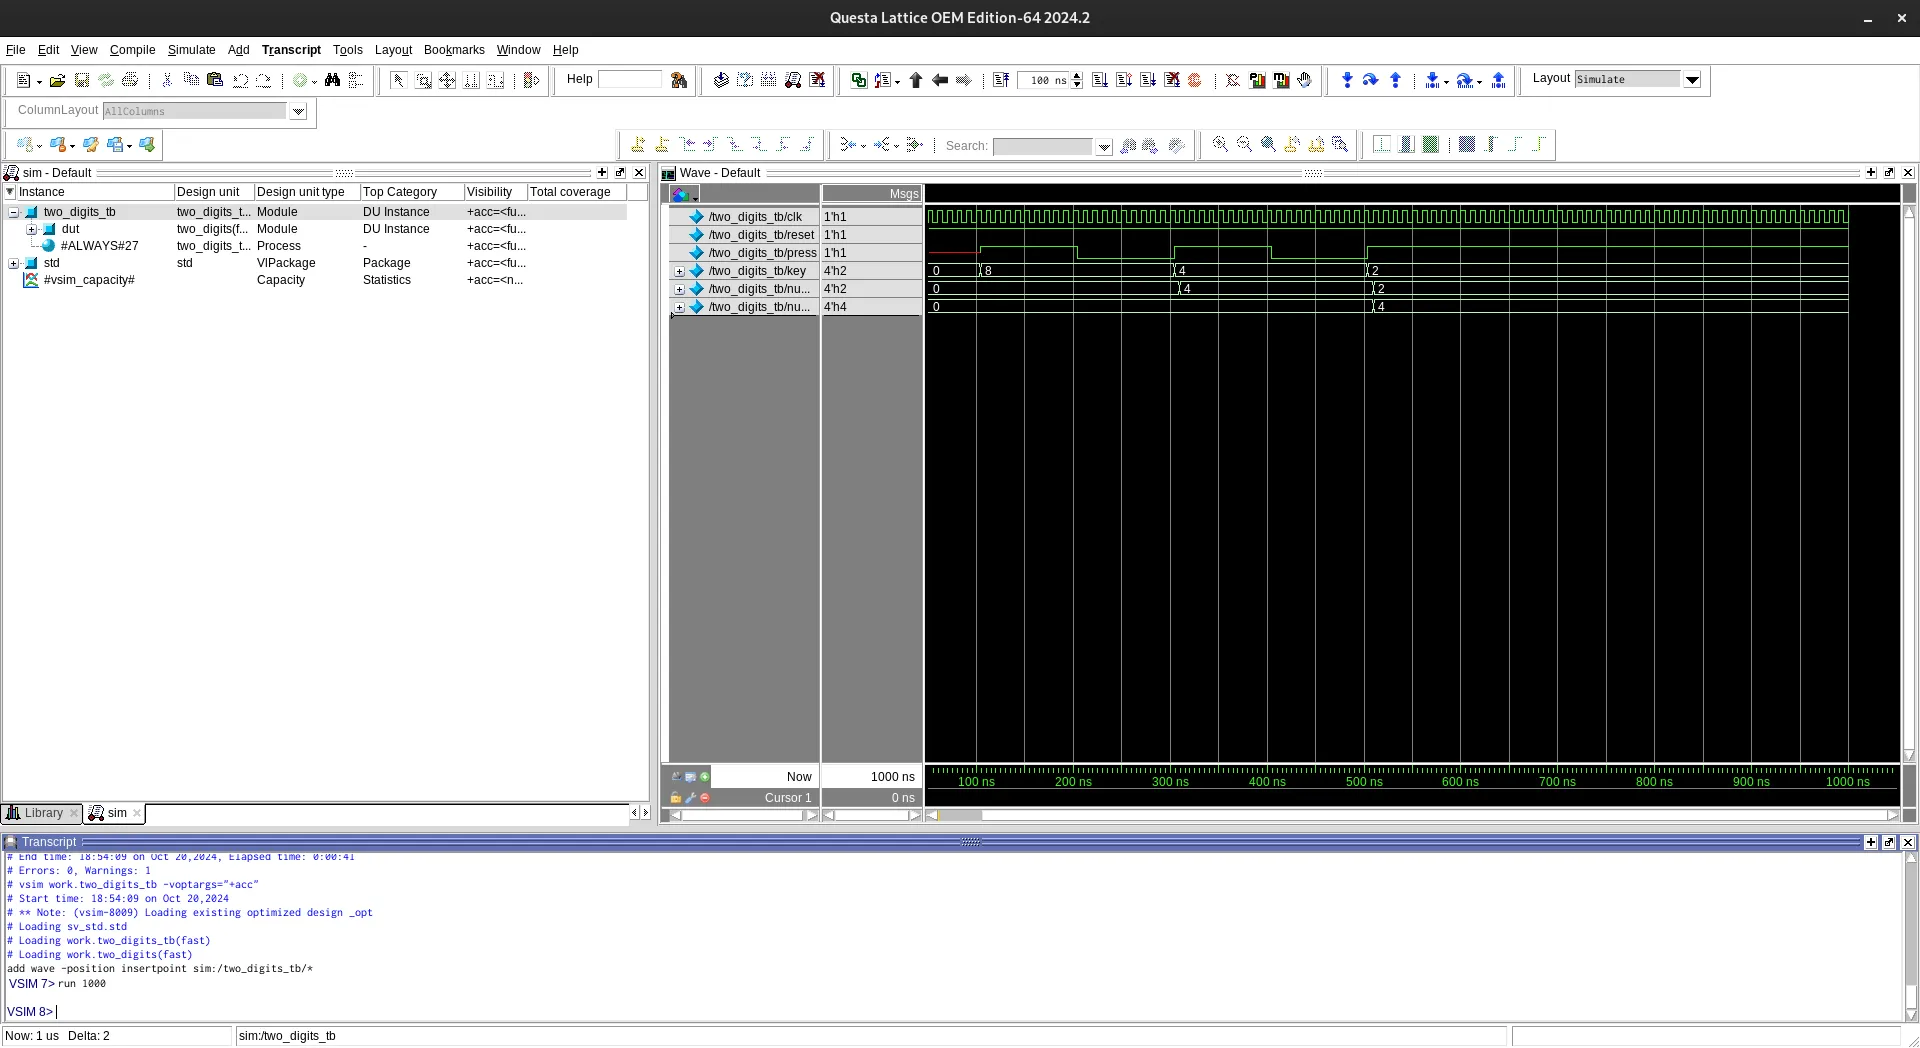The width and height of the screenshot is (1920, 1048).
Task: Restart the simulation via Restart icon
Action: point(1000,80)
